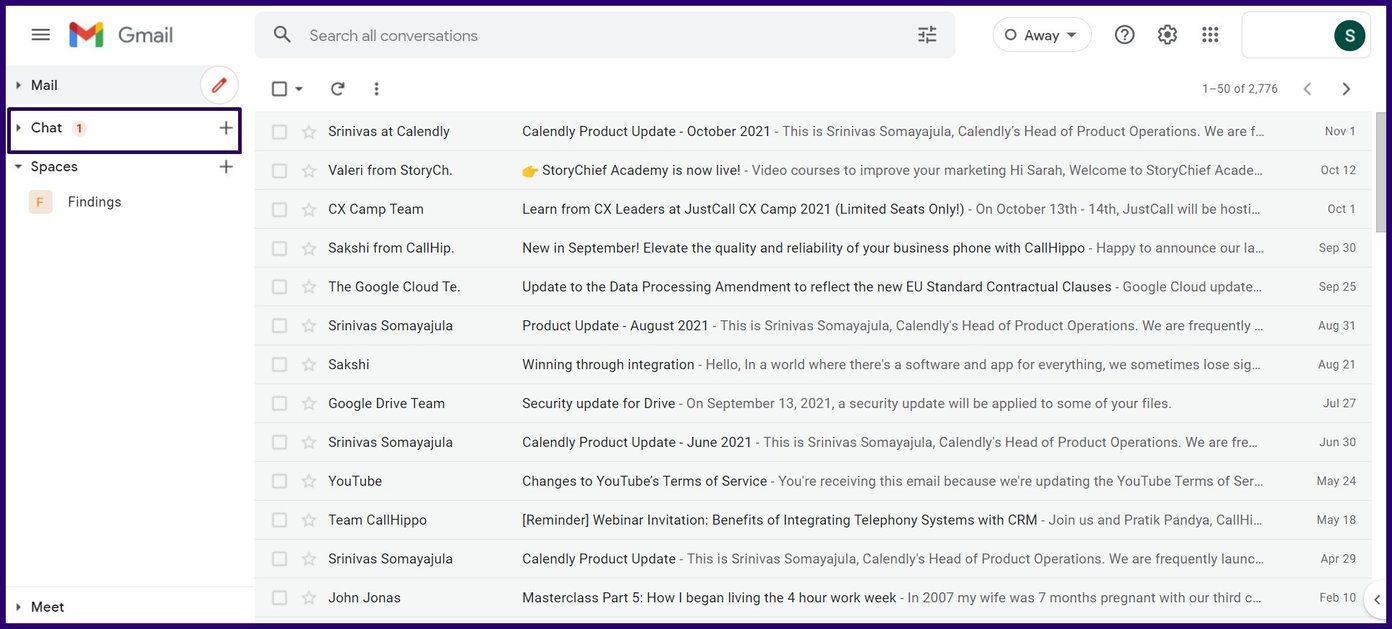Star the Google Drive Team email

(309, 404)
